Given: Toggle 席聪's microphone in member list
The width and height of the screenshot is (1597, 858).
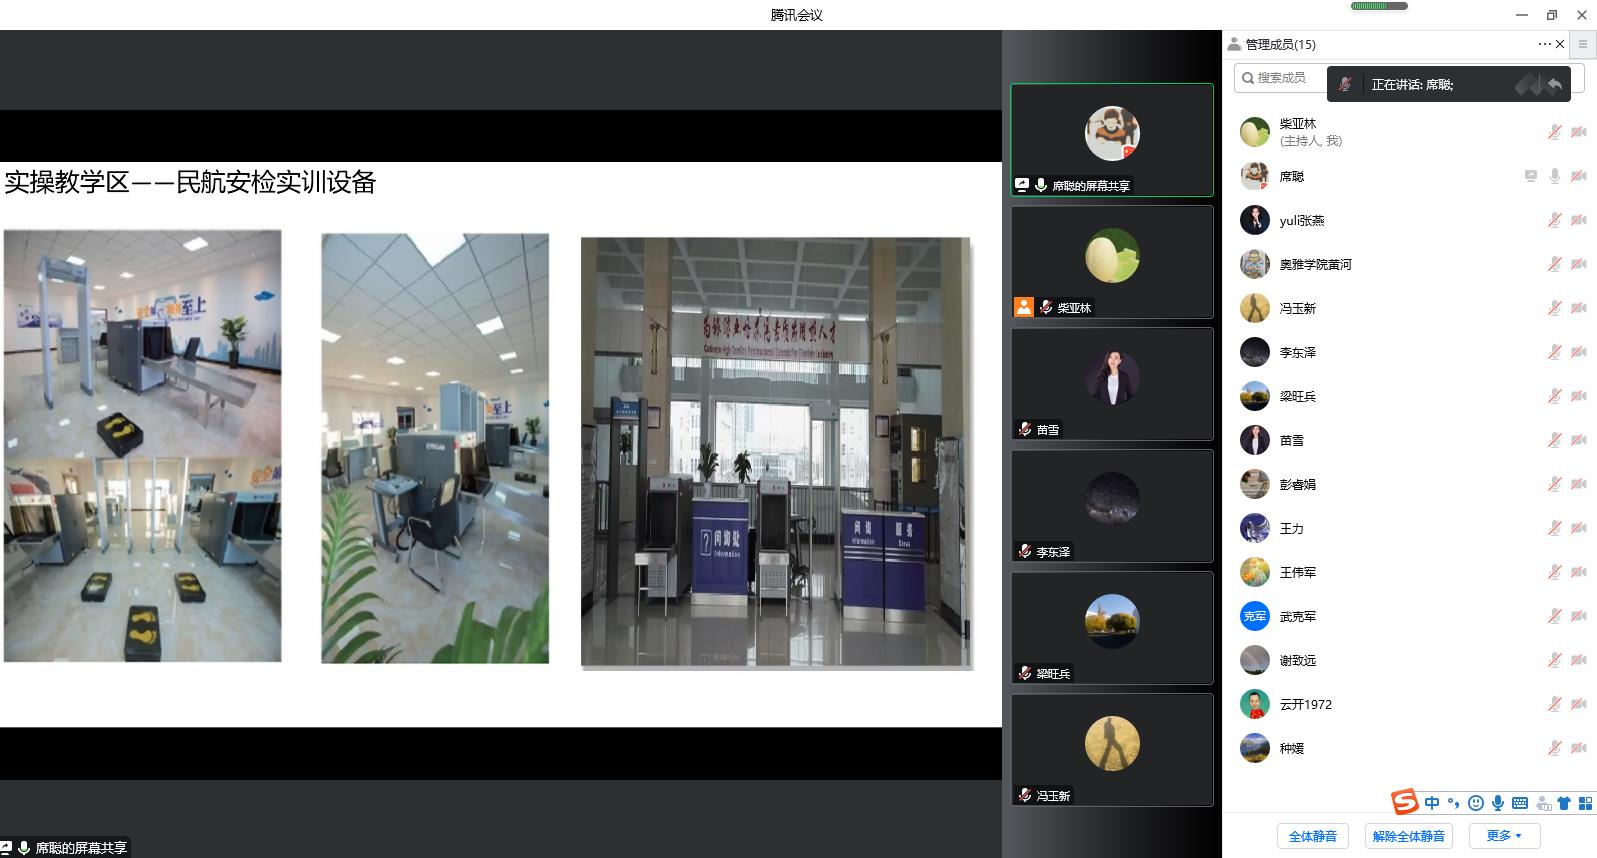Looking at the screenshot, I should click(1555, 176).
